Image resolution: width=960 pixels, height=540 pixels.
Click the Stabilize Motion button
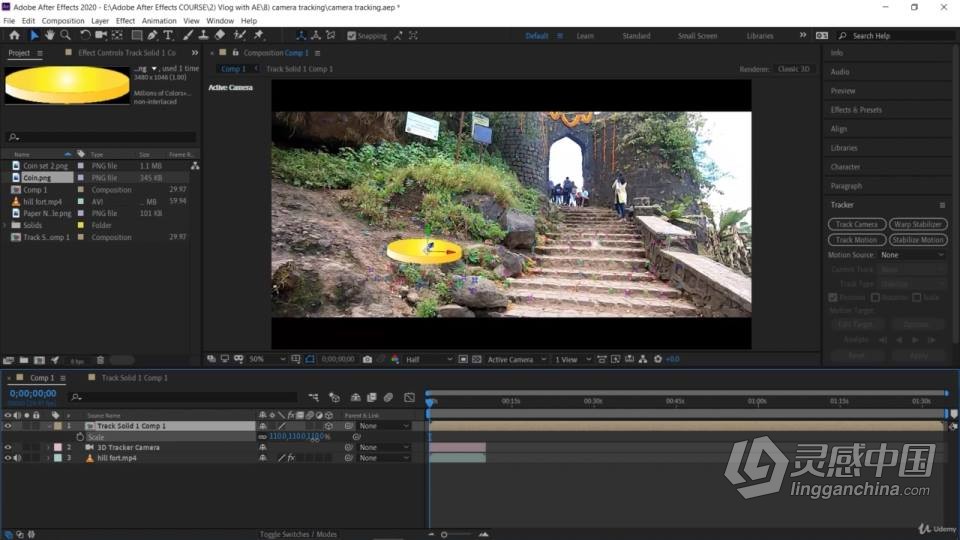click(x=918, y=240)
